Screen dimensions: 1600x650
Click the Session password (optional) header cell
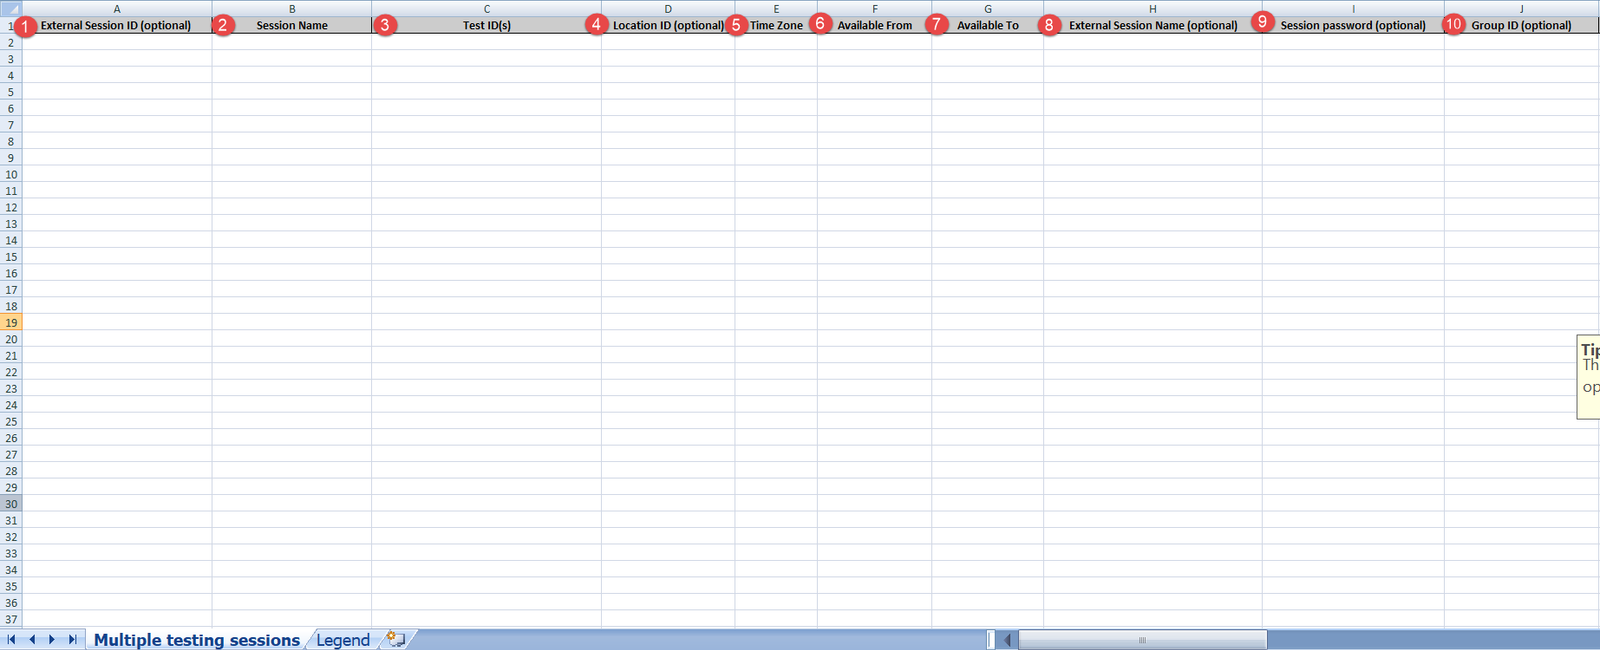click(x=1353, y=26)
